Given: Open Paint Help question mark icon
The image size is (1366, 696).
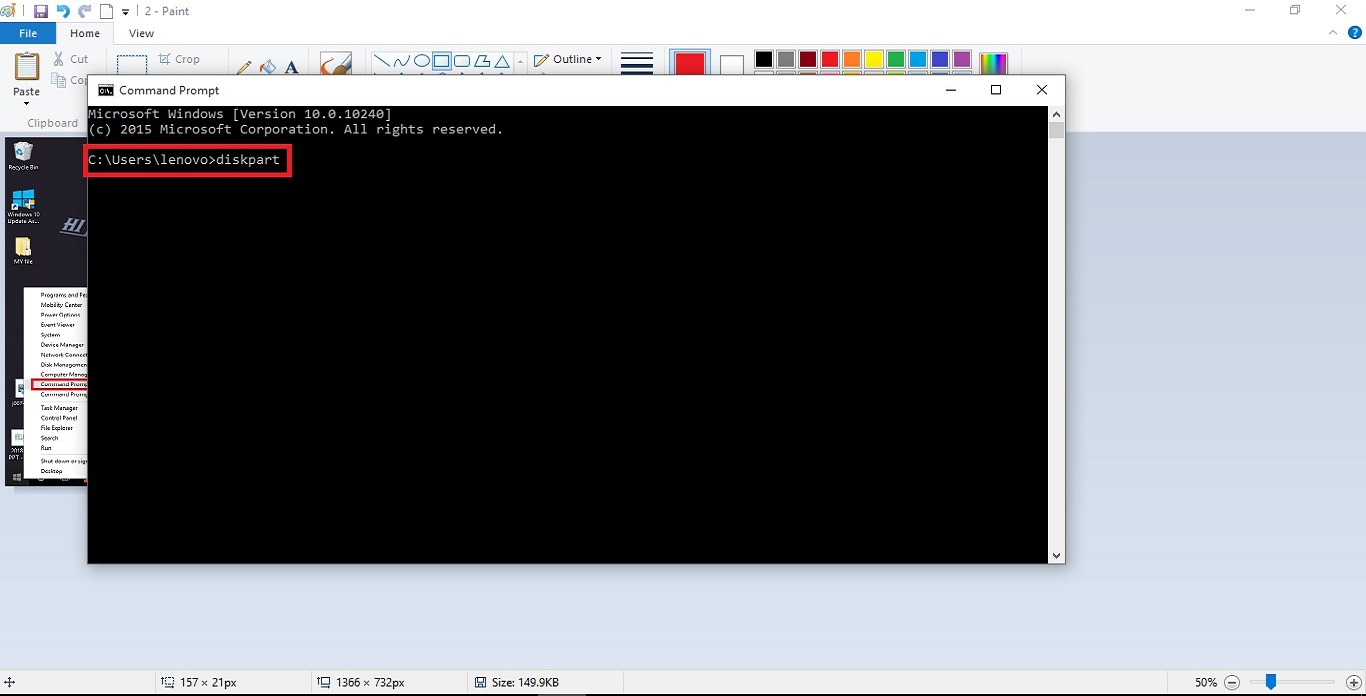Looking at the screenshot, I should [1353, 33].
